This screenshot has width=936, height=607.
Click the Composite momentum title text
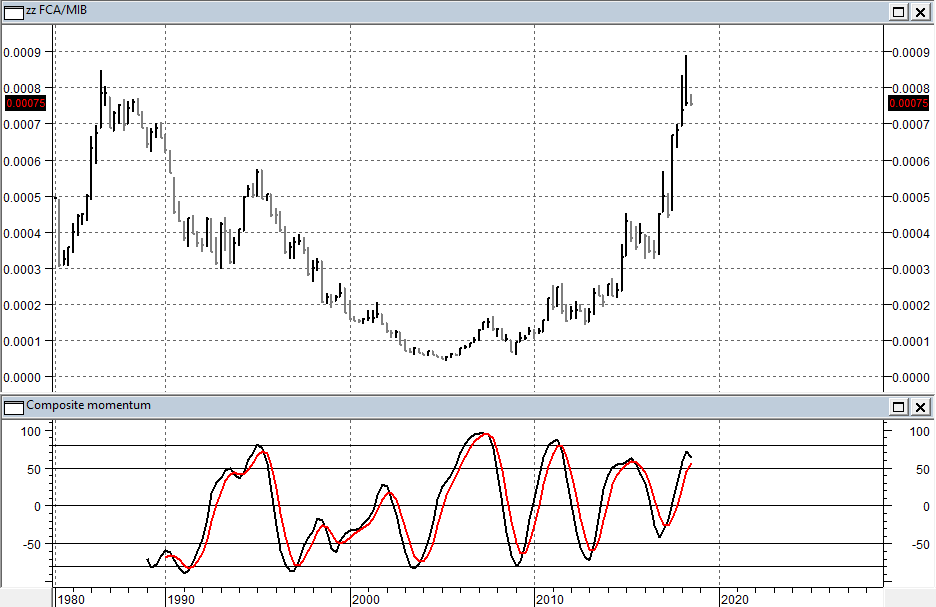pos(88,405)
